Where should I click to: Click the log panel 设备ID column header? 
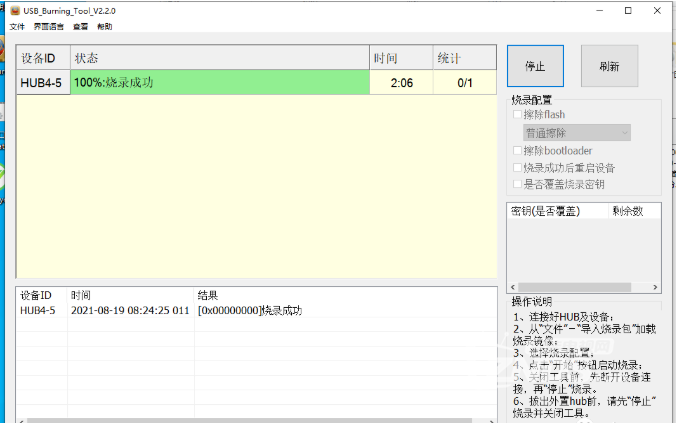36,295
